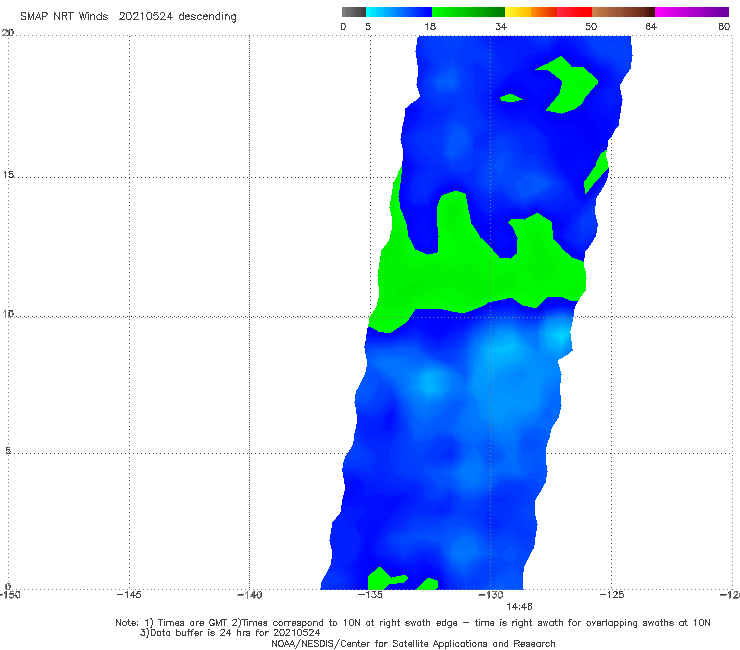Click the magenta-purple segment of the color bar
740x650 pixels.
coord(692,12)
